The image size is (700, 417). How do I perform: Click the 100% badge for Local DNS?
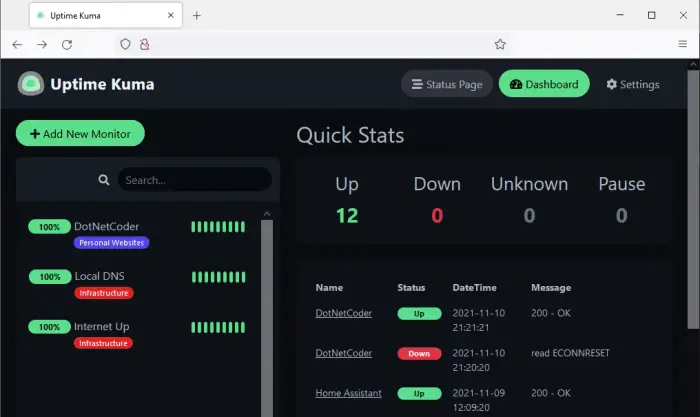(x=50, y=277)
